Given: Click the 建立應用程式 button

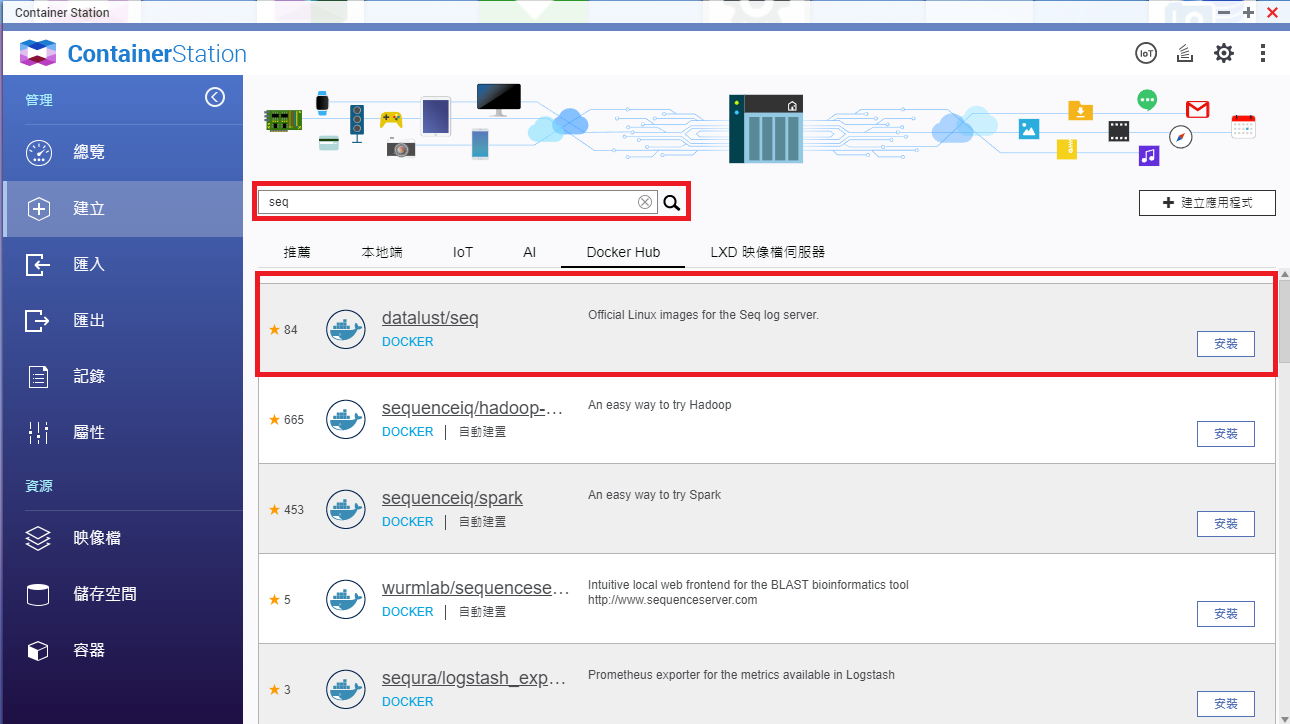Looking at the screenshot, I should point(1208,203).
